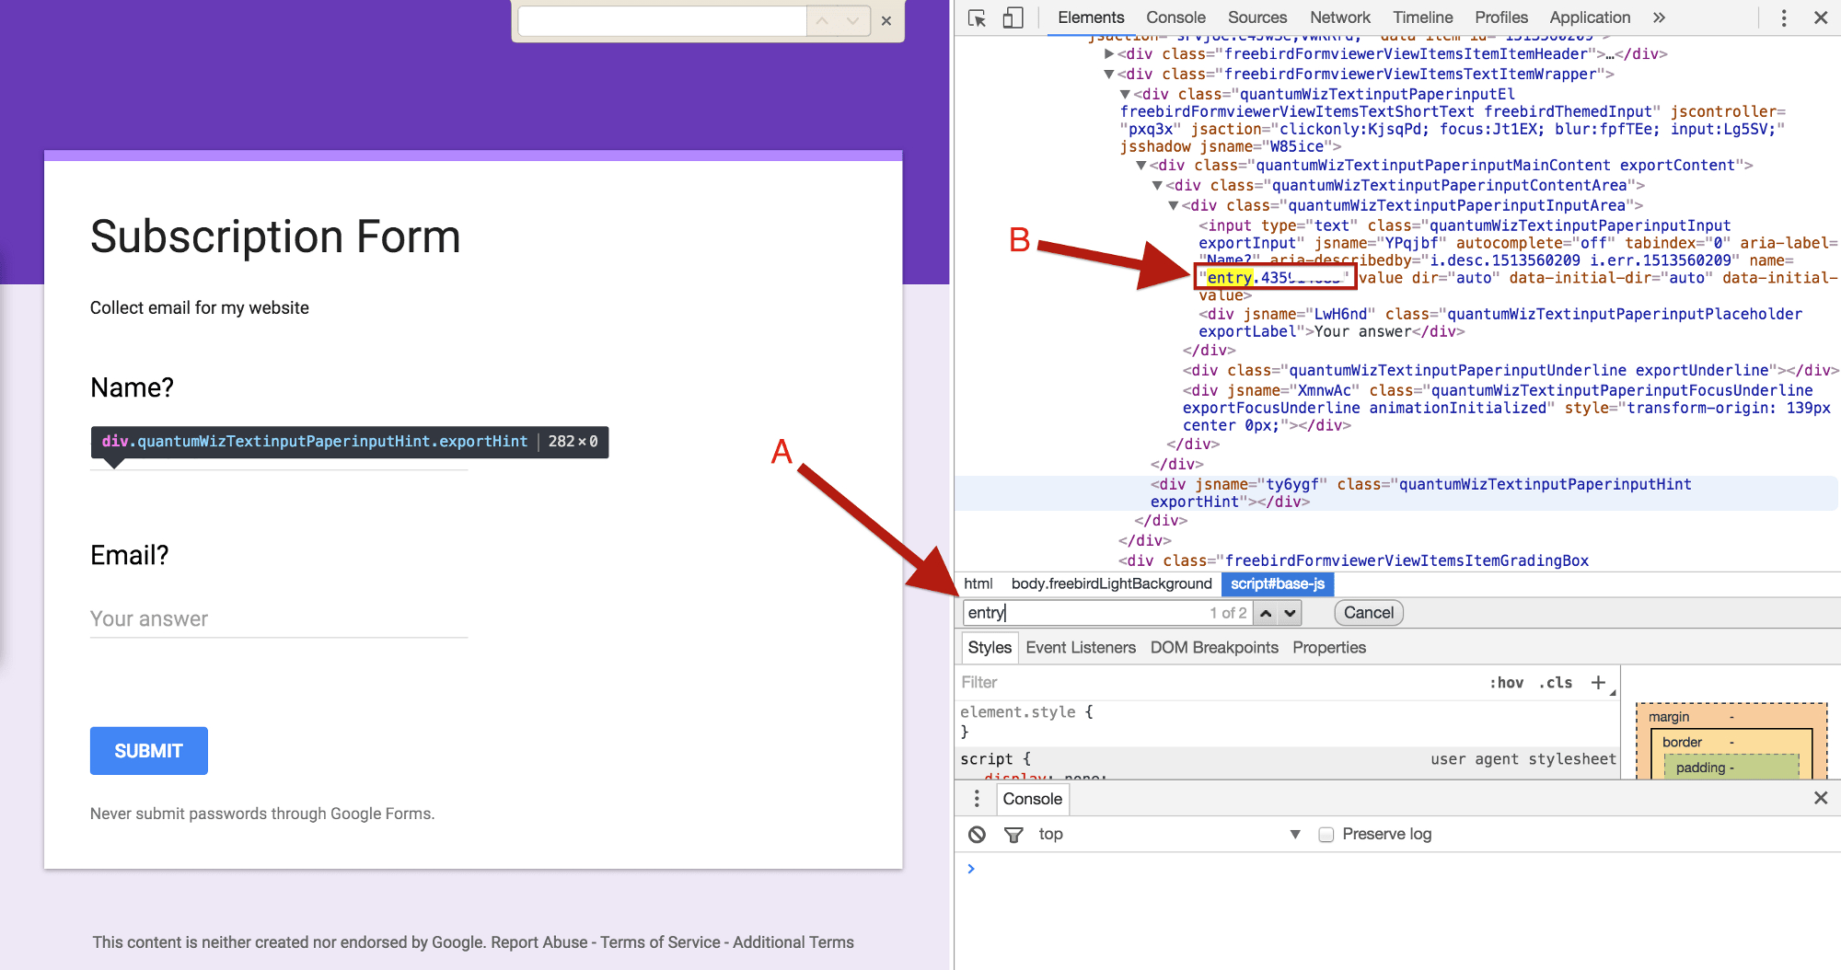
Task: Open the console drawer three-dot menu
Action: coord(977,798)
